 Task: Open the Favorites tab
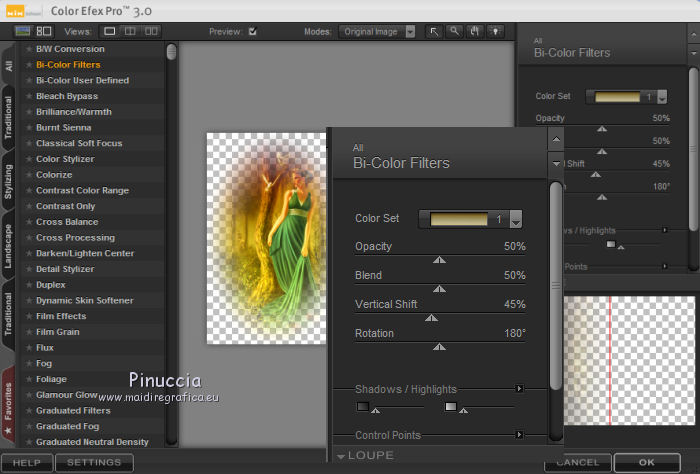click(x=8, y=407)
